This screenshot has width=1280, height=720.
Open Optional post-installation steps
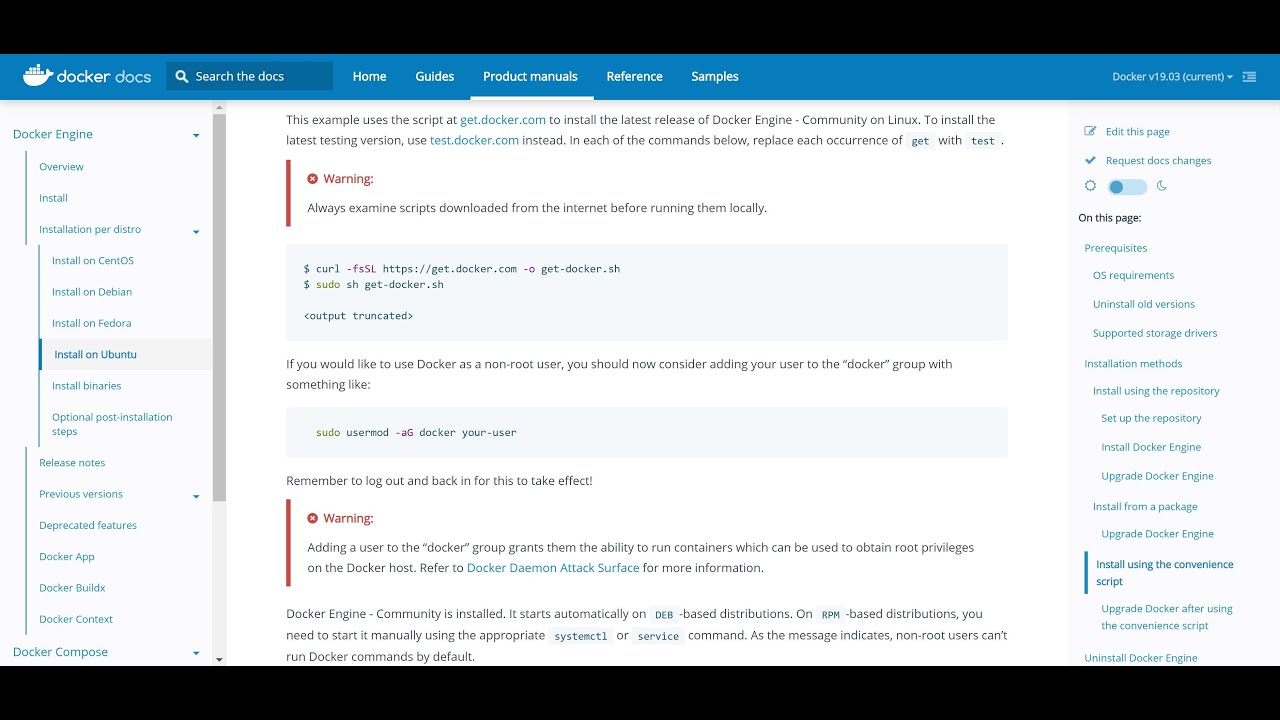point(112,424)
